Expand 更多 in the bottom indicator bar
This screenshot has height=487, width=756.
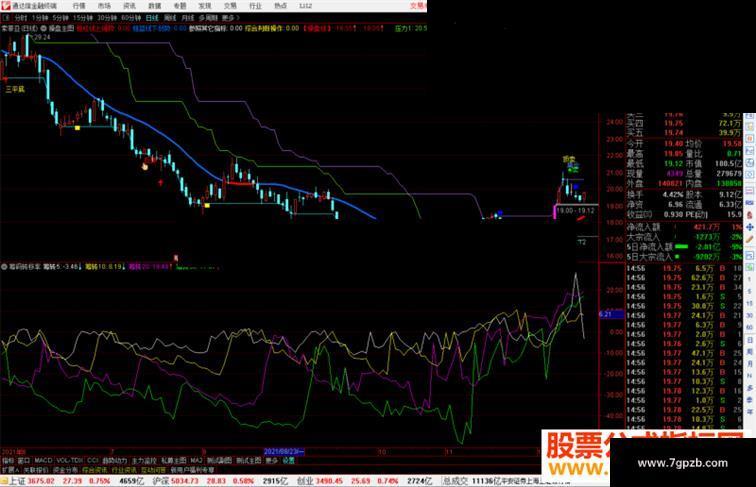coord(272,461)
